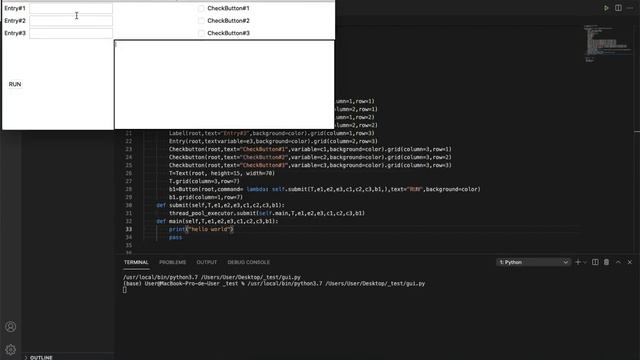Switch to the OUTPUT tab
Viewport: 640px width, 360px height.
click(x=207, y=262)
